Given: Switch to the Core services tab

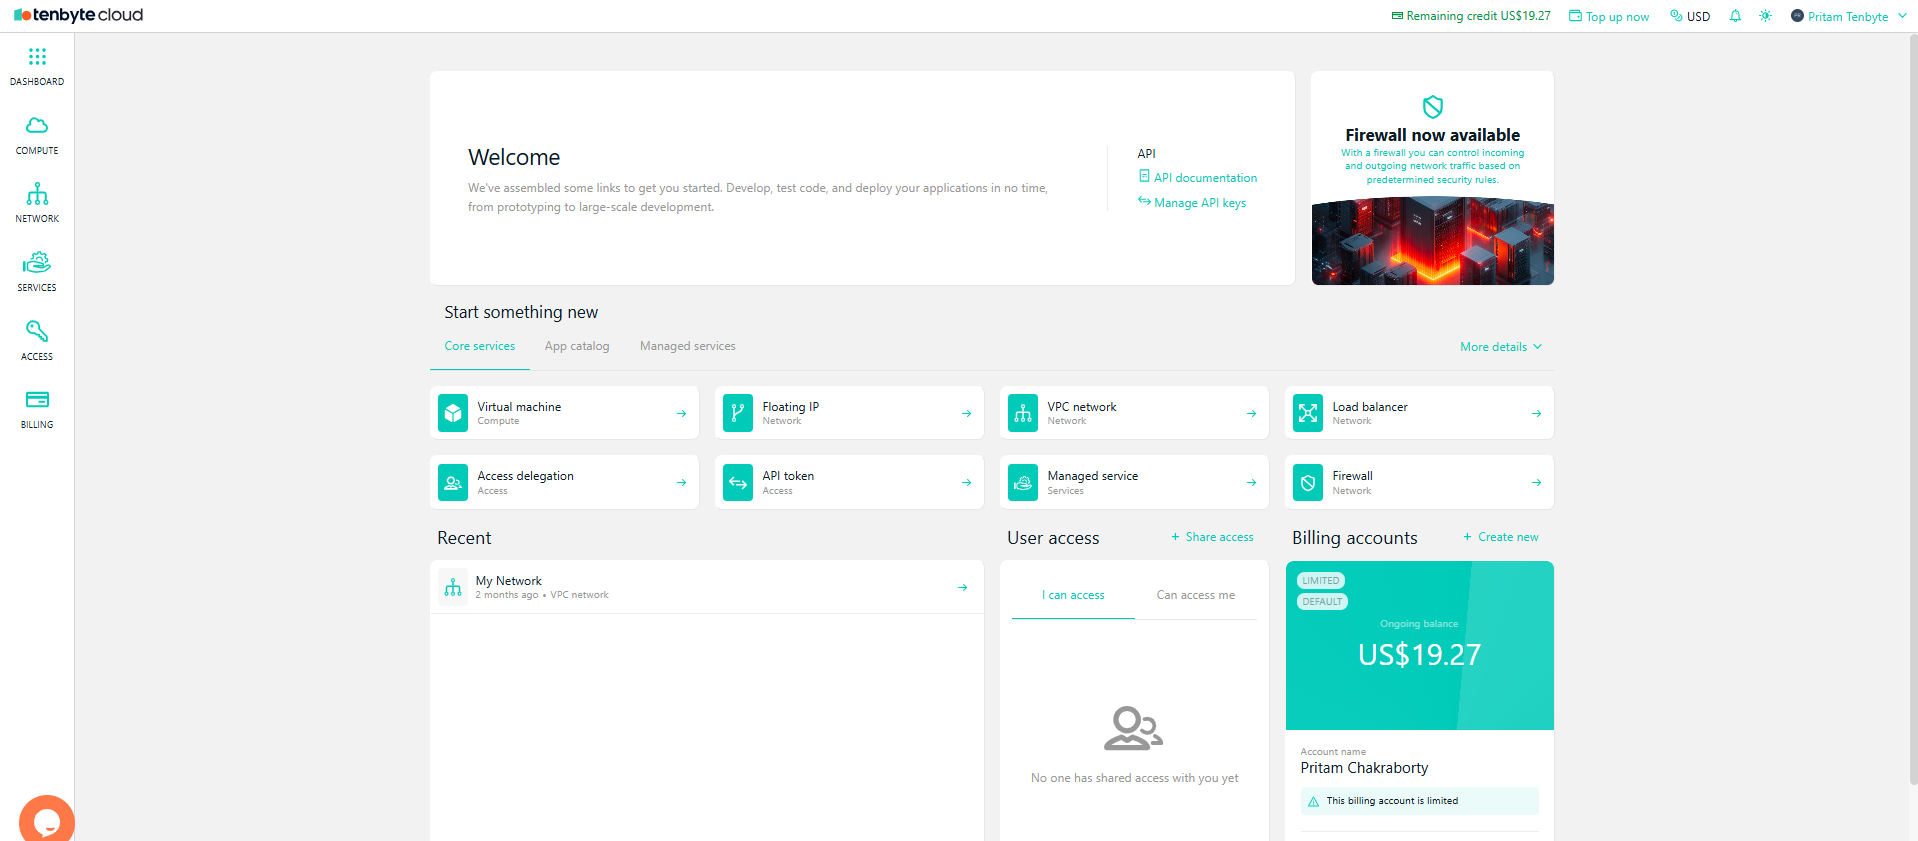Looking at the screenshot, I should pyautogui.click(x=480, y=346).
